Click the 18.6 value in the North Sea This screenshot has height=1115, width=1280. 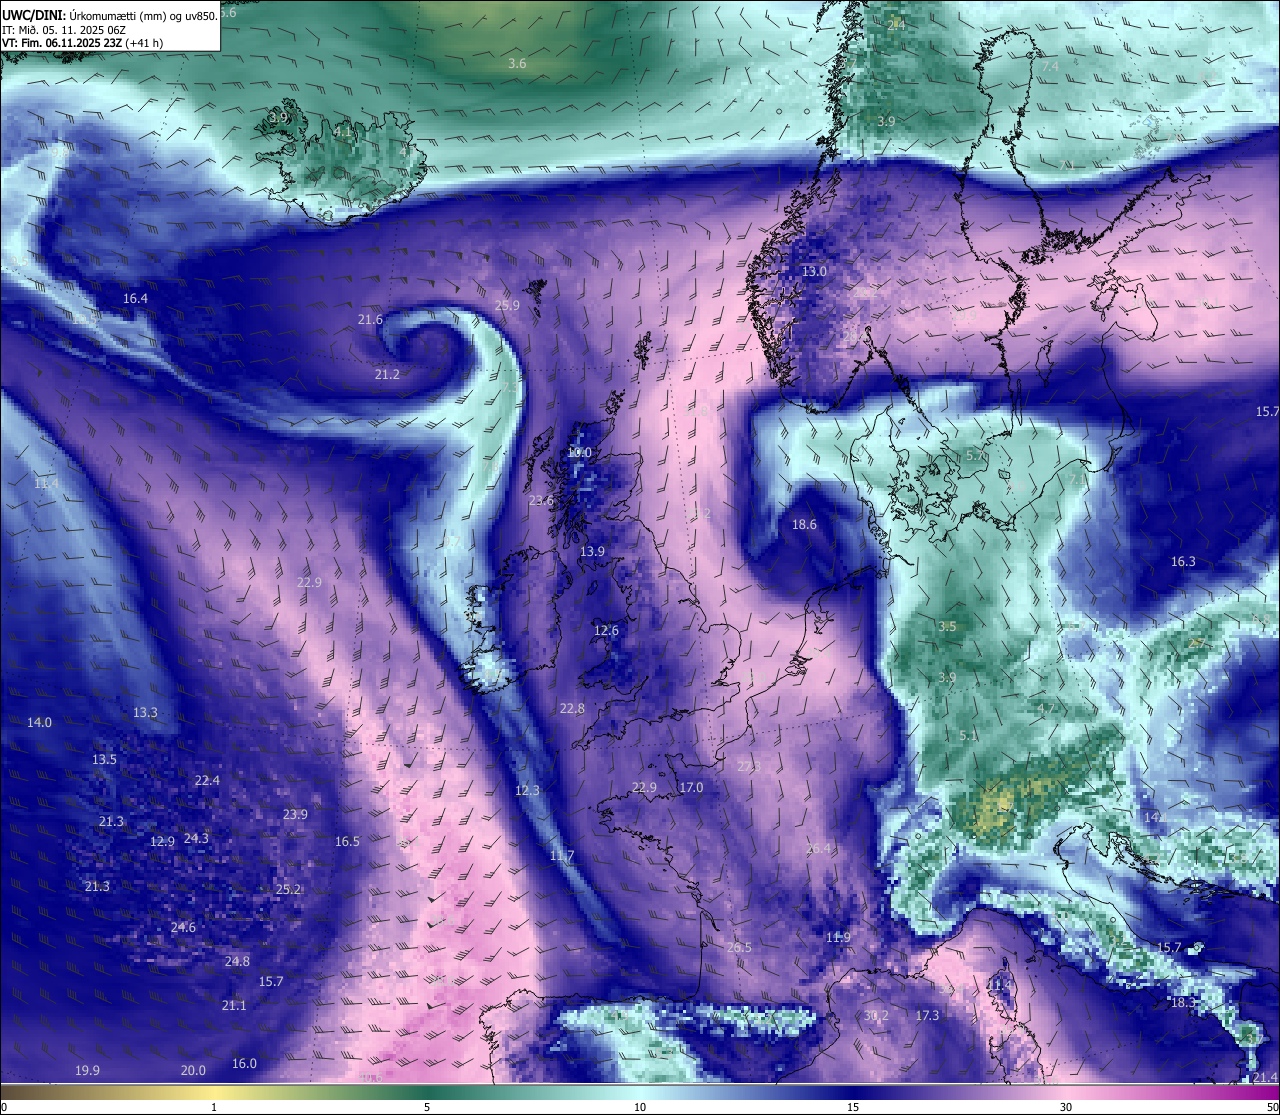point(804,525)
